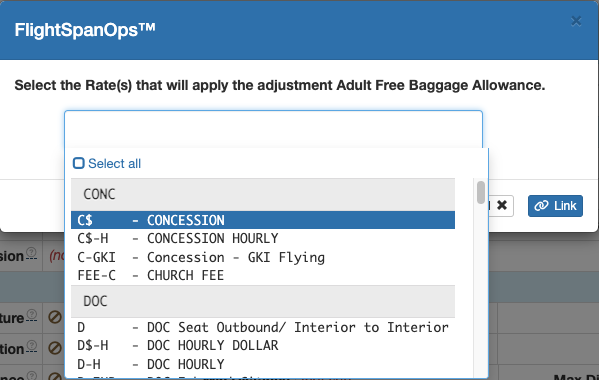Click the prohibited icon in the 'tion' row
599x380 pixels.
coord(55,348)
